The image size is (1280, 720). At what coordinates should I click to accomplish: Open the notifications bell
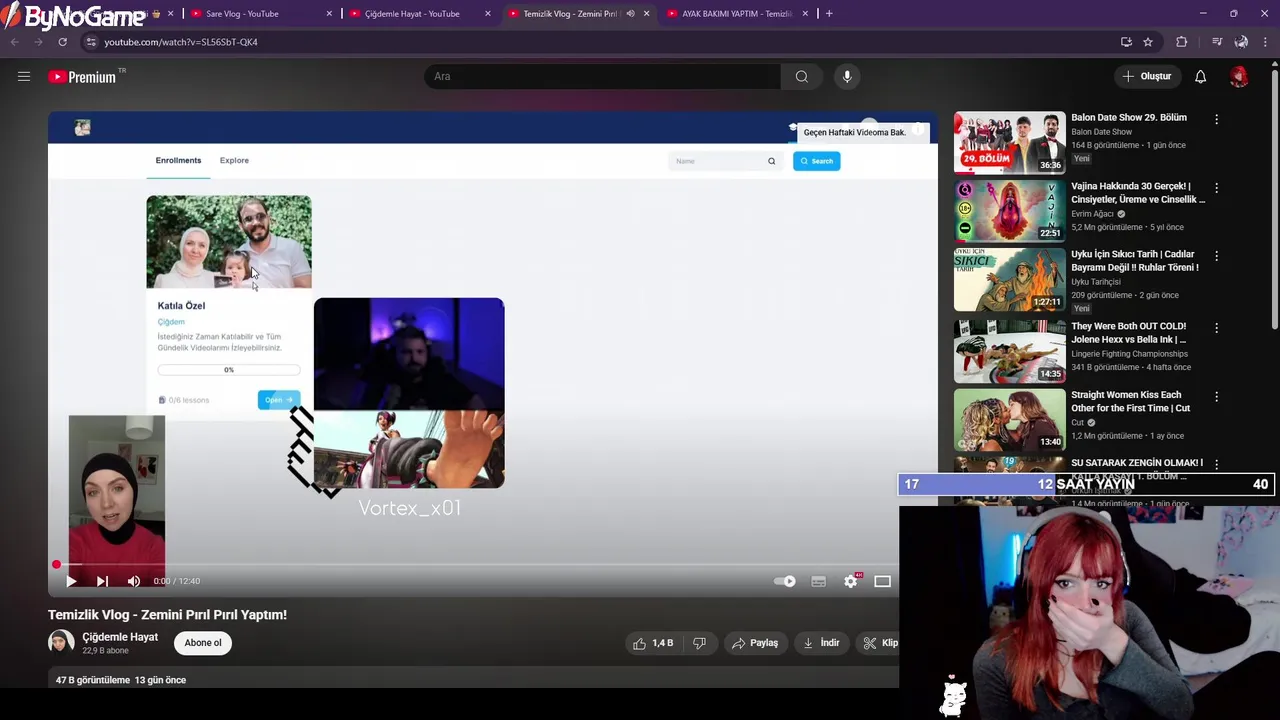click(1200, 76)
